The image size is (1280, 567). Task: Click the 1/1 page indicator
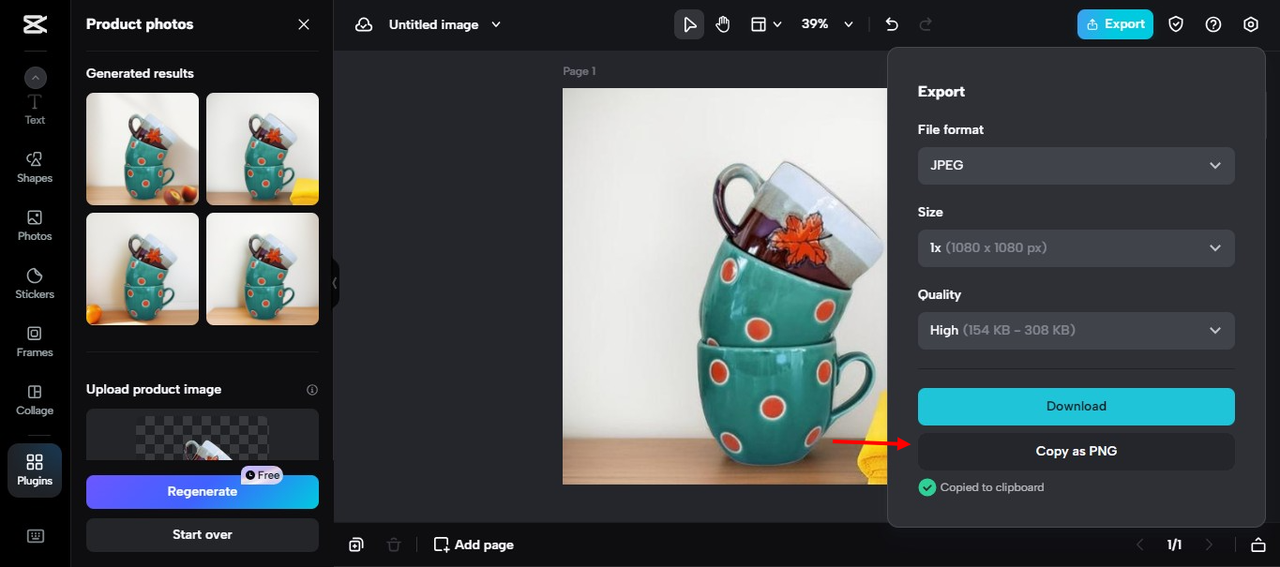[x=1174, y=545]
